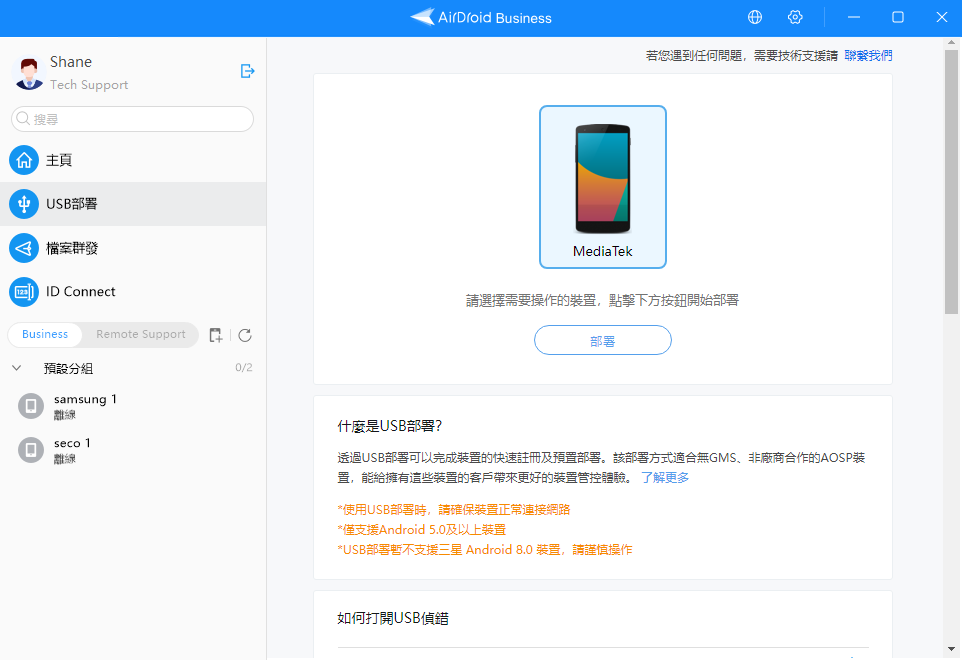The height and width of the screenshot is (660, 962).
Task: Click the scrollbar up arrow
Action: click(951, 43)
